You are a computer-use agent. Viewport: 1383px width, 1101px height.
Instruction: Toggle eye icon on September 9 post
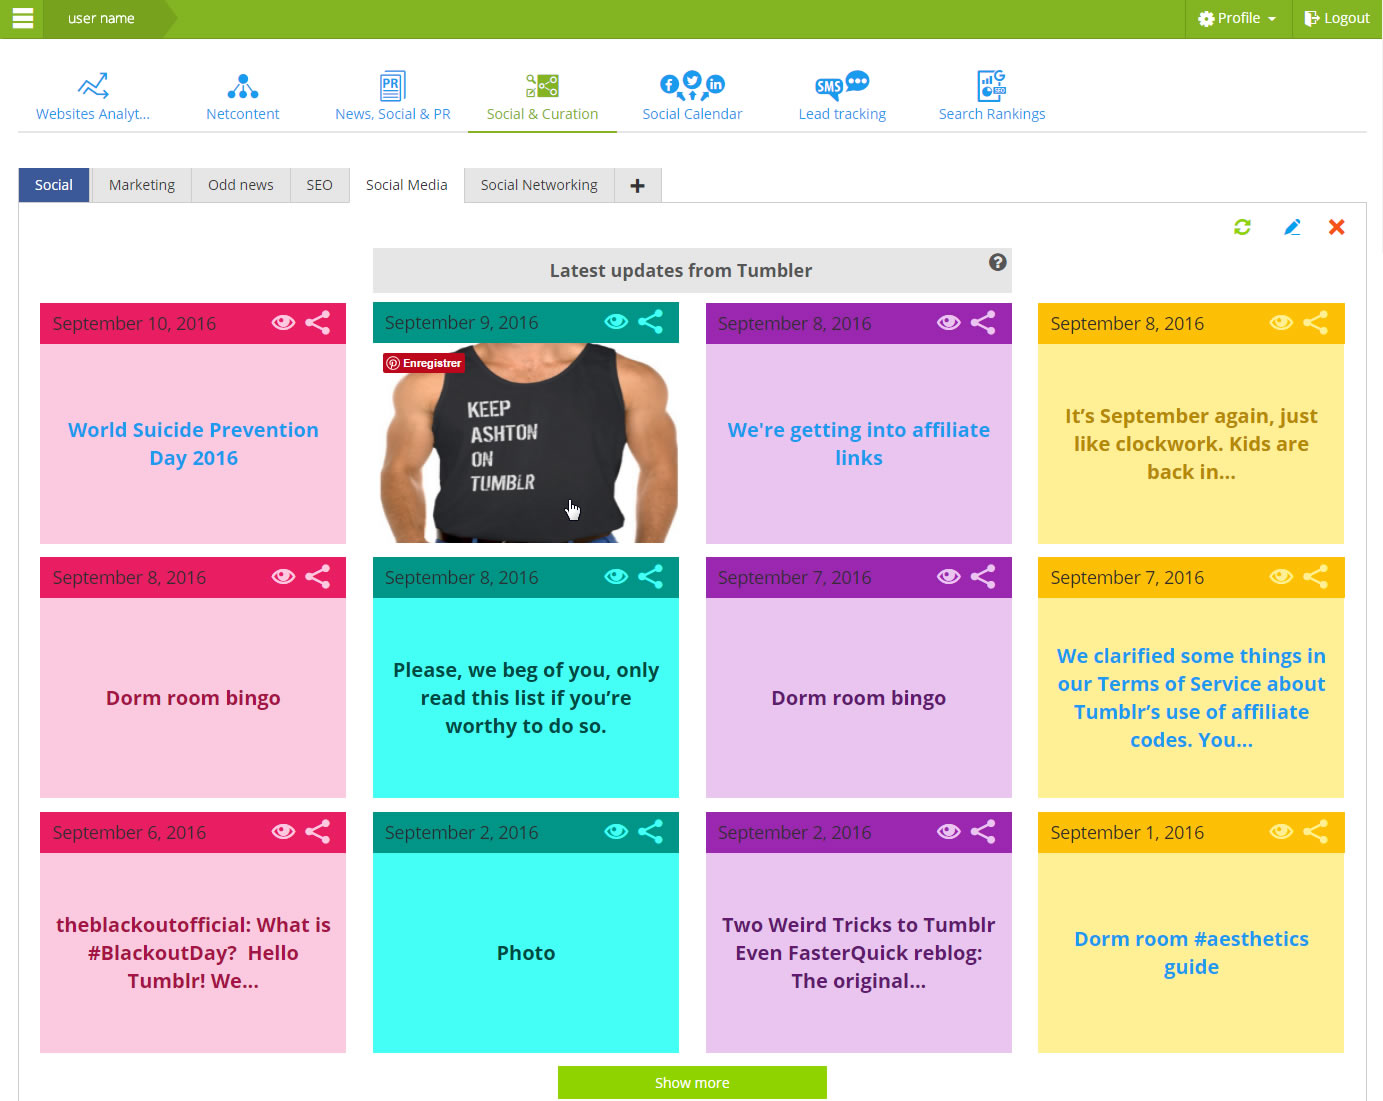(x=617, y=322)
